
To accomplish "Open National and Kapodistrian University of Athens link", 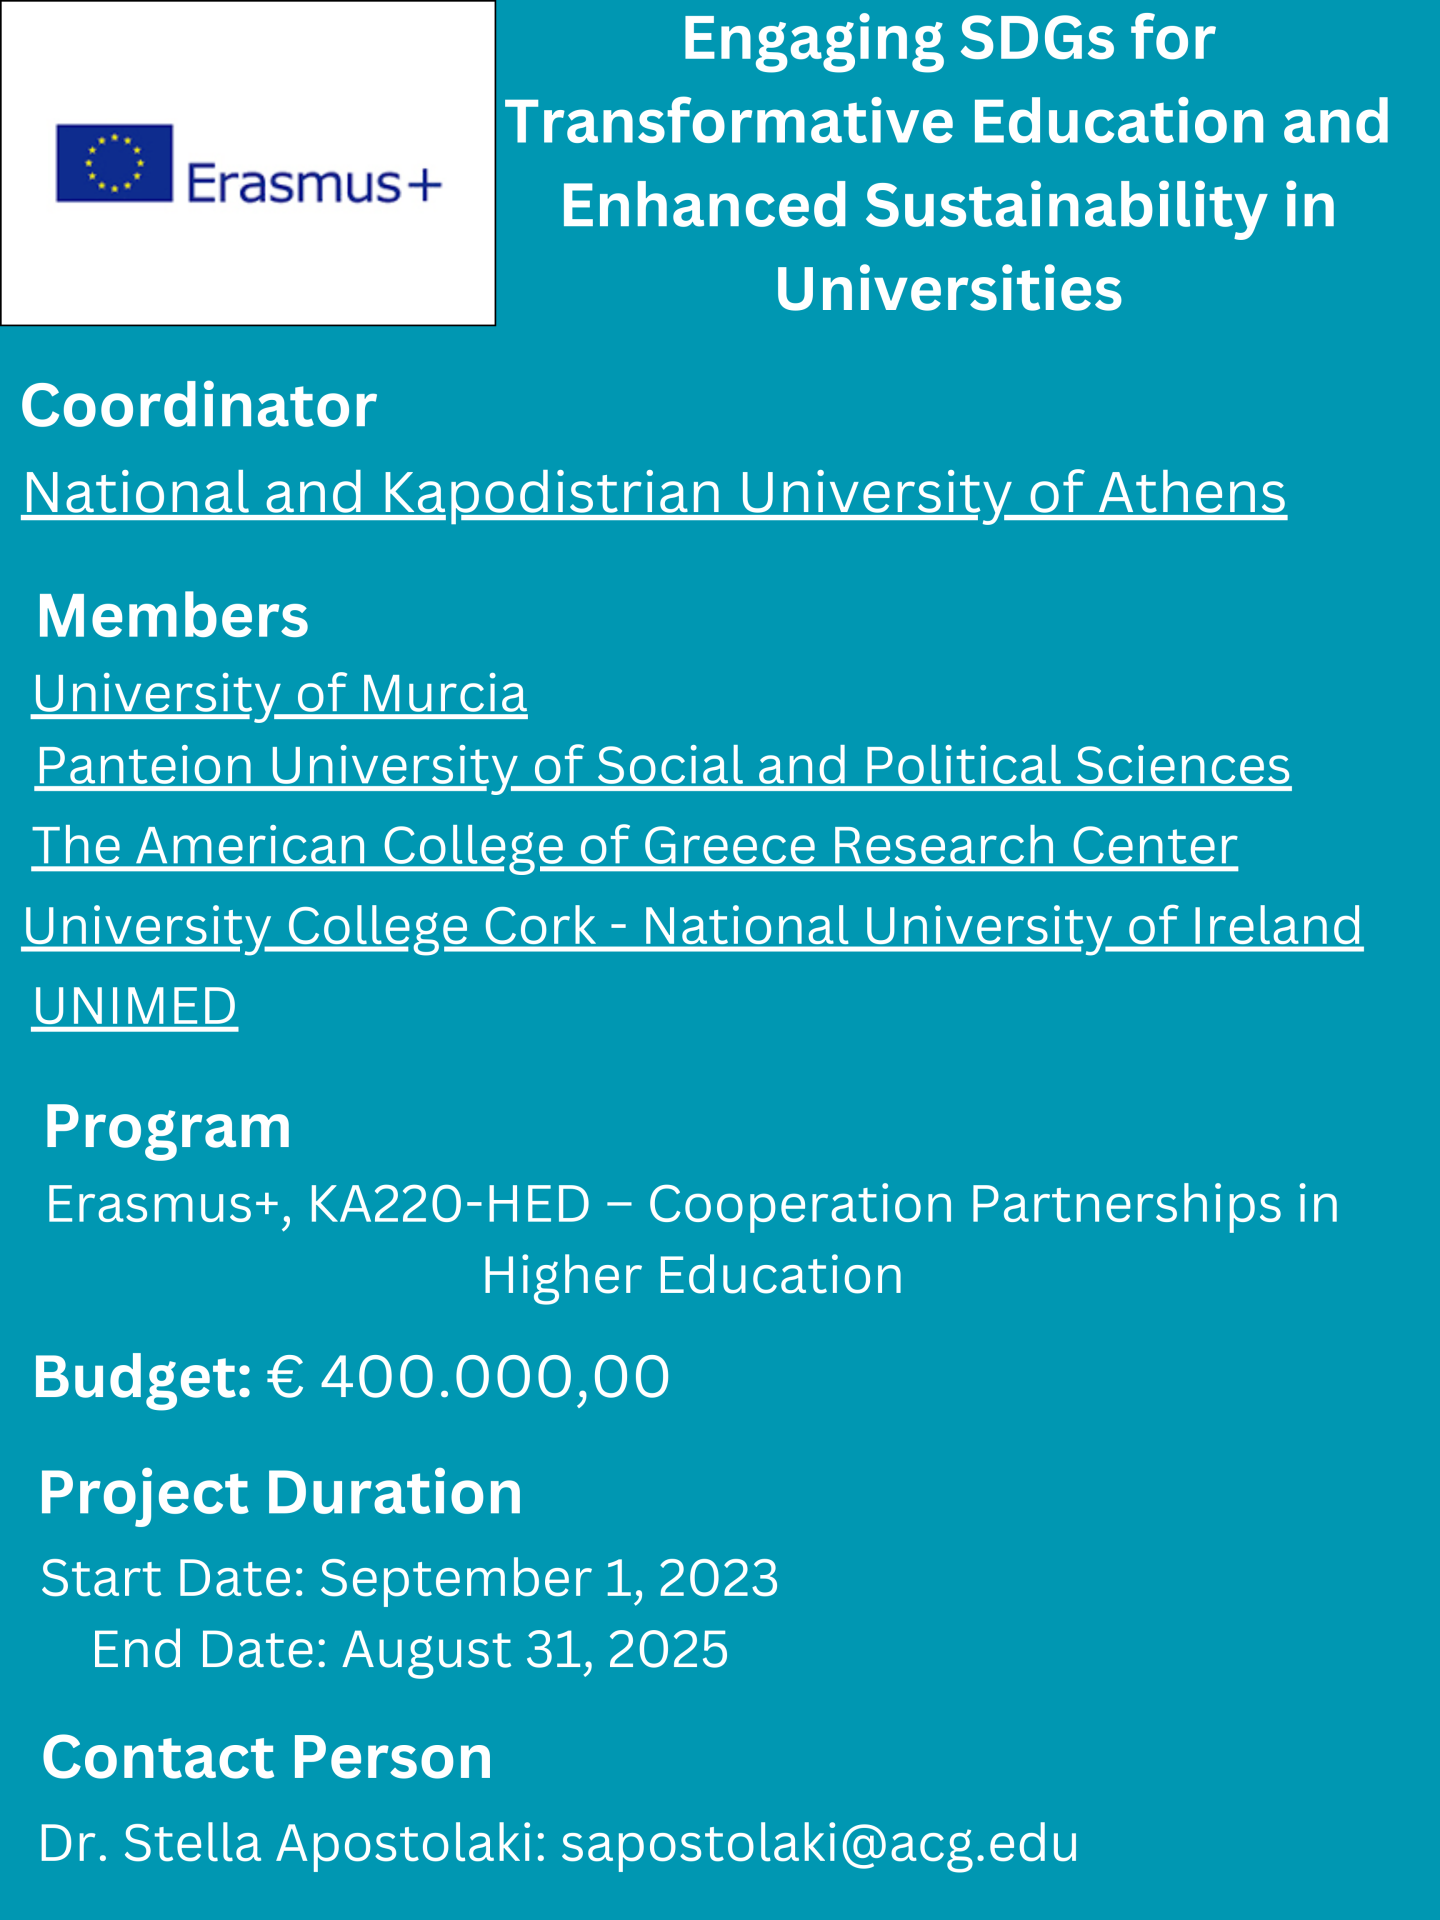I will 654,493.
